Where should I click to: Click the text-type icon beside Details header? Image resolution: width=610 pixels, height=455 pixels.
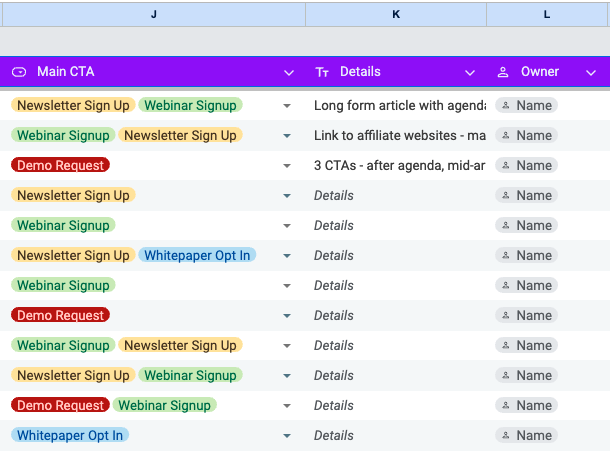tap(322, 72)
